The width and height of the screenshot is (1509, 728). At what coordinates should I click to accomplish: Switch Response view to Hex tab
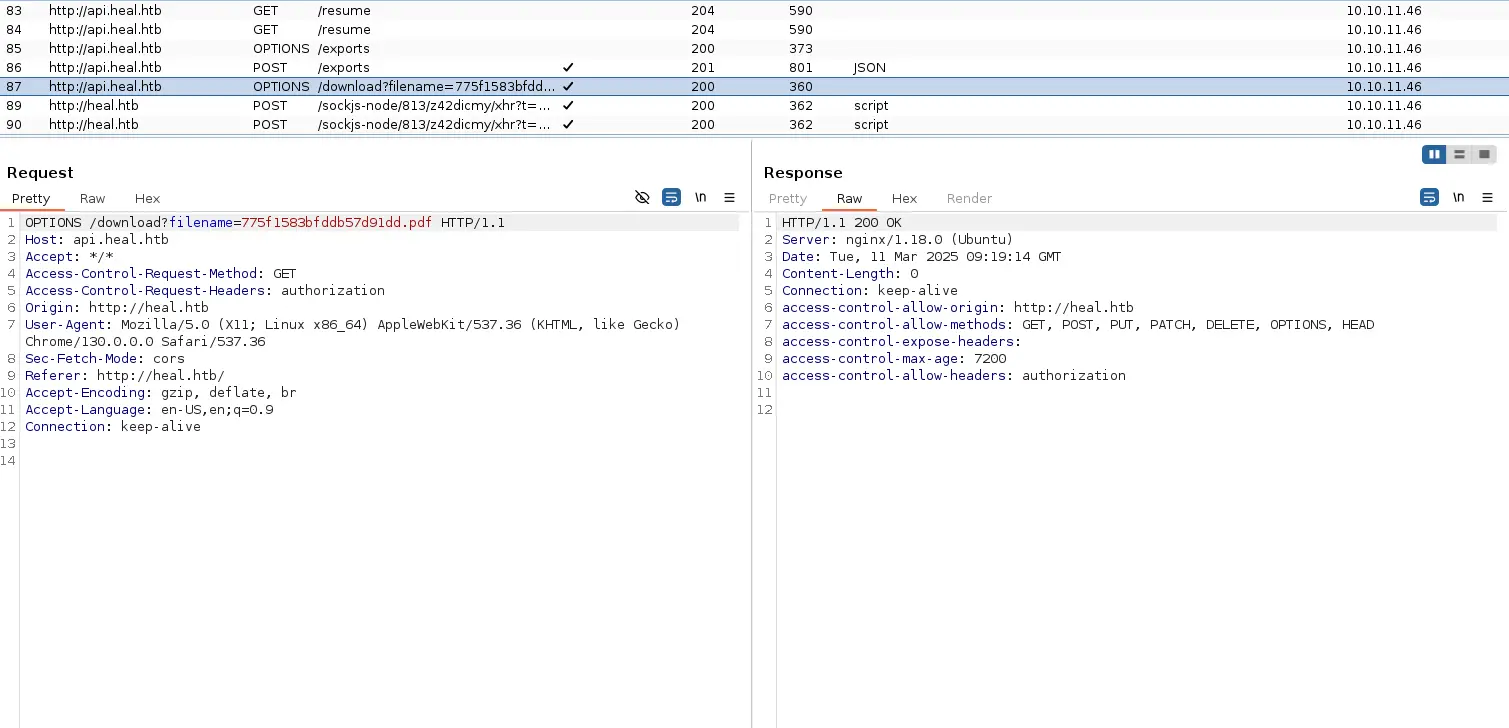[904, 199]
